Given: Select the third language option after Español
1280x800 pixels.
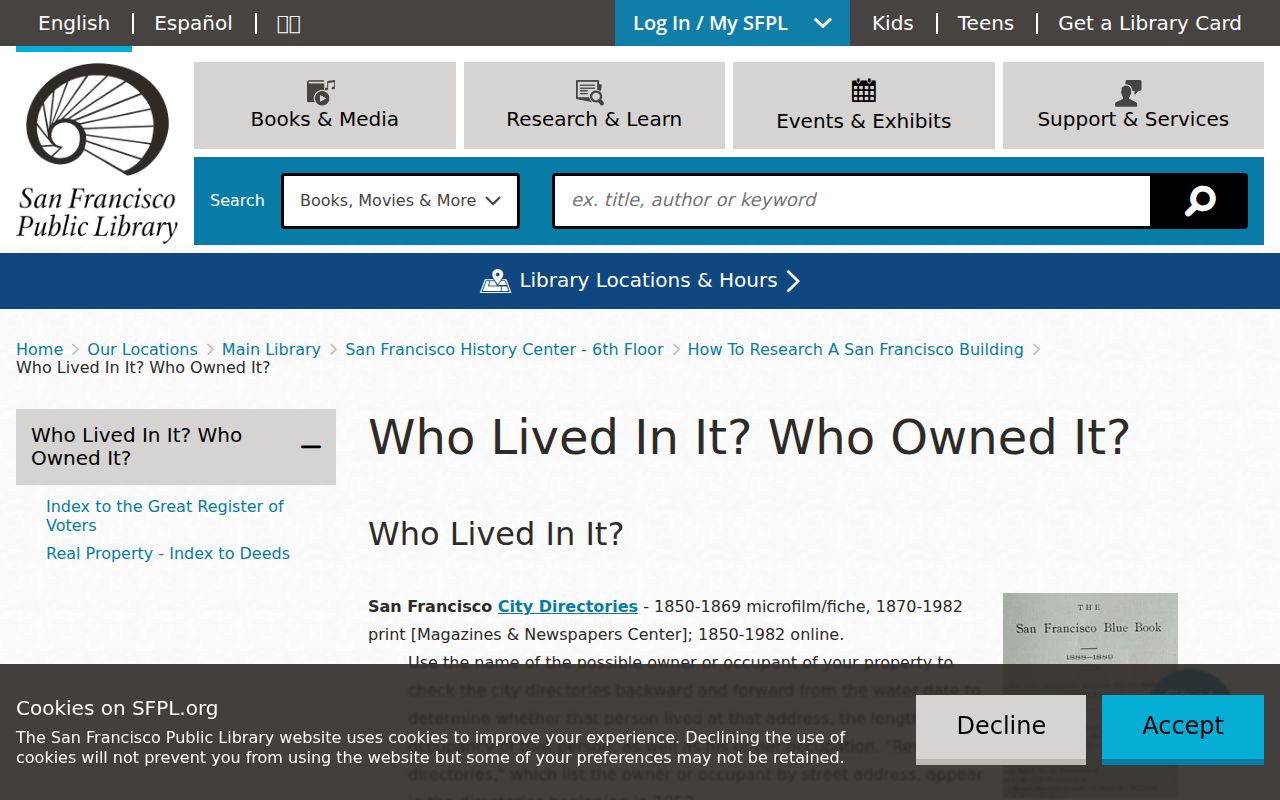Looking at the screenshot, I should click(x=288, y=23).
